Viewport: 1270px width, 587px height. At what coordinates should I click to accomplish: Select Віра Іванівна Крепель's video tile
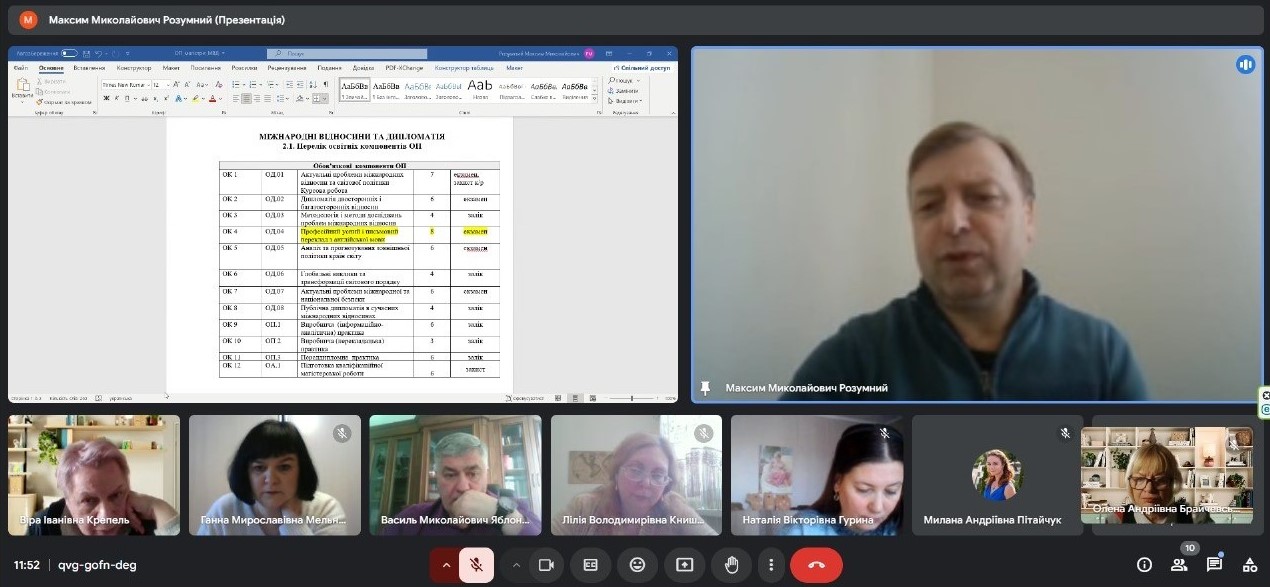(x=94, y=475)
